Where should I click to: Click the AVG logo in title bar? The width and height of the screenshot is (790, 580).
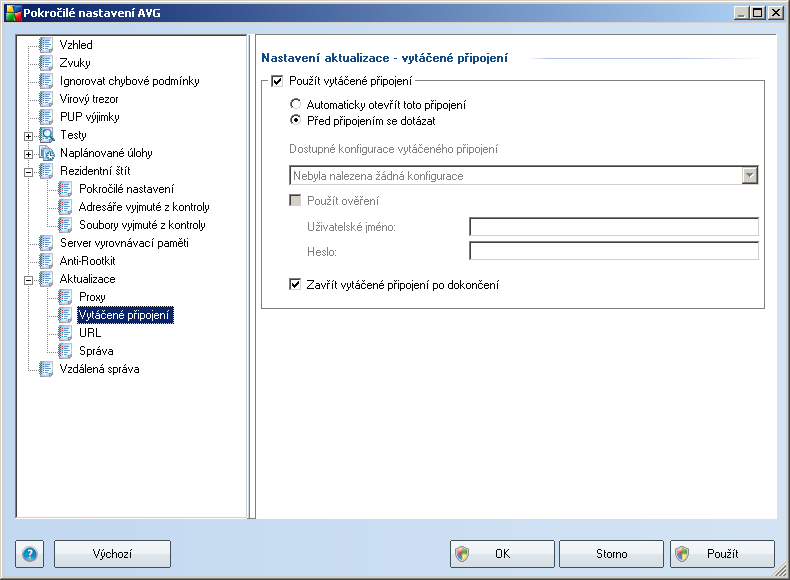click(x=13, y=13)
